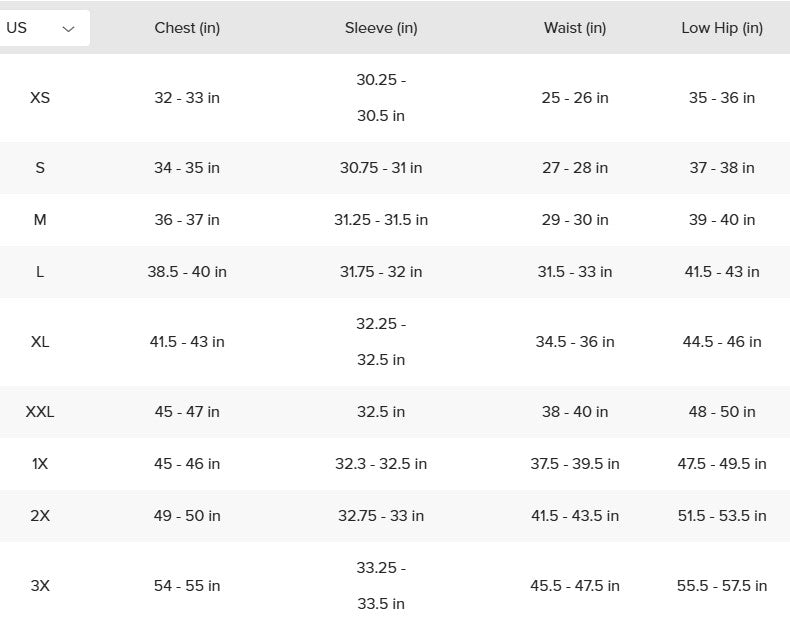
Task: Select the S size row label
Action: 40,168
